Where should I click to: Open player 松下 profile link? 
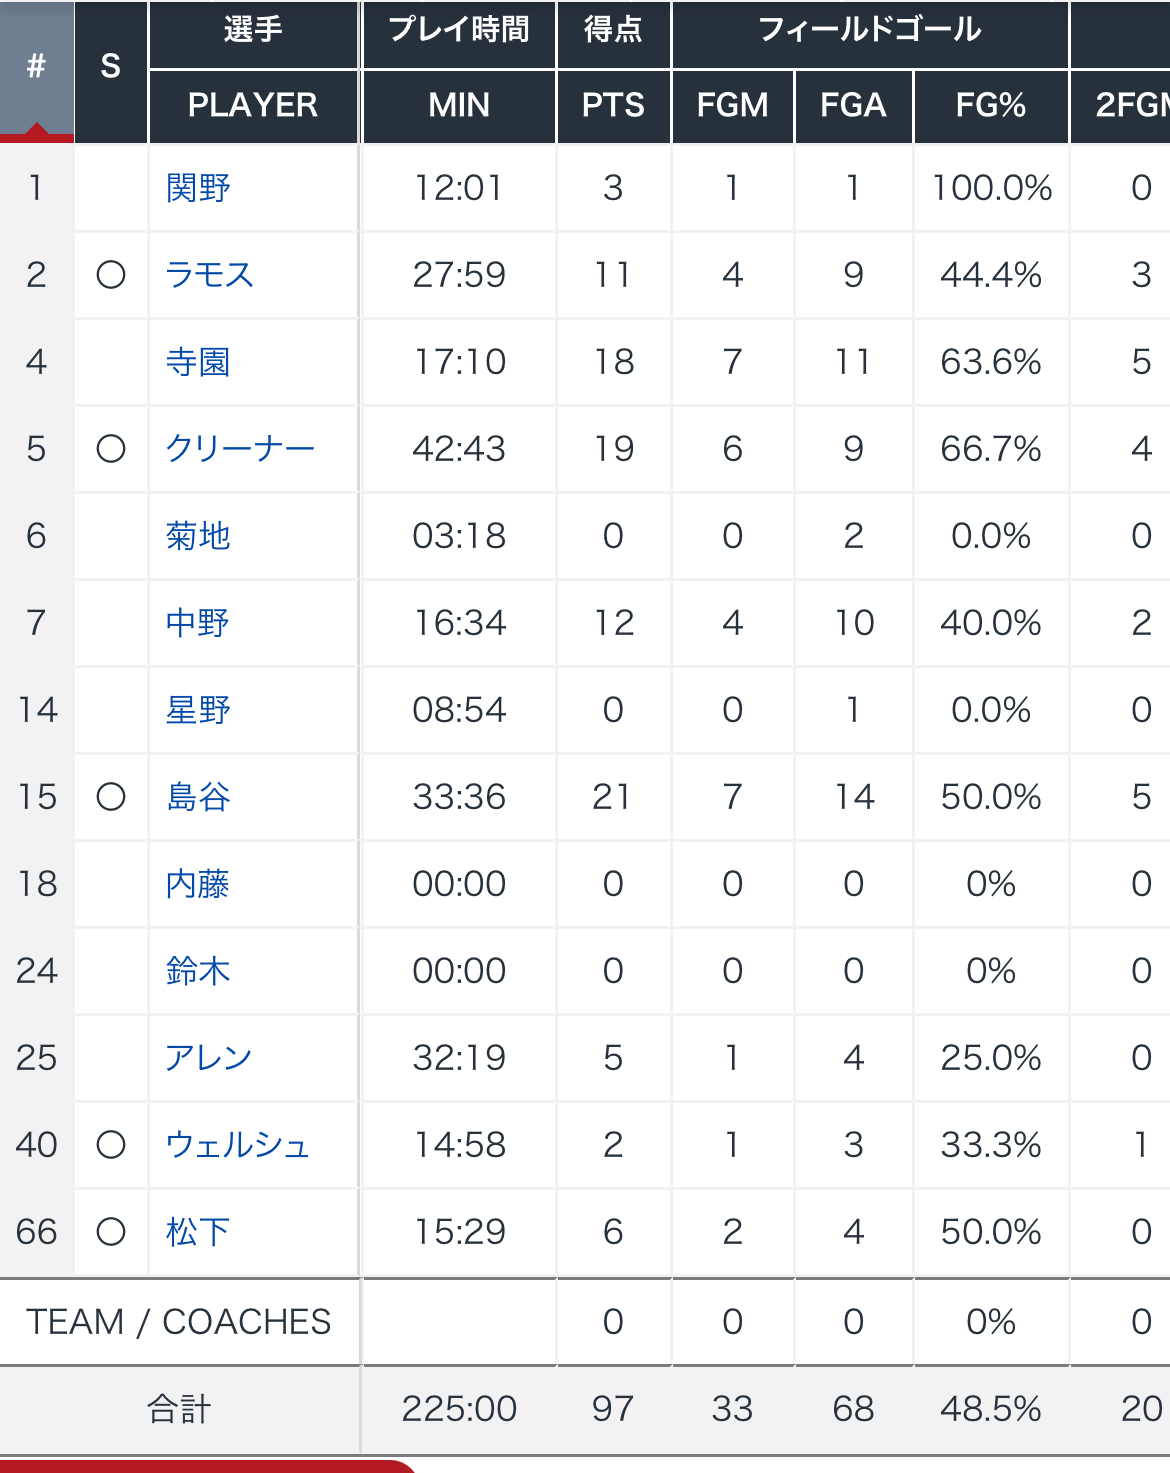[x=198, y=1232]
